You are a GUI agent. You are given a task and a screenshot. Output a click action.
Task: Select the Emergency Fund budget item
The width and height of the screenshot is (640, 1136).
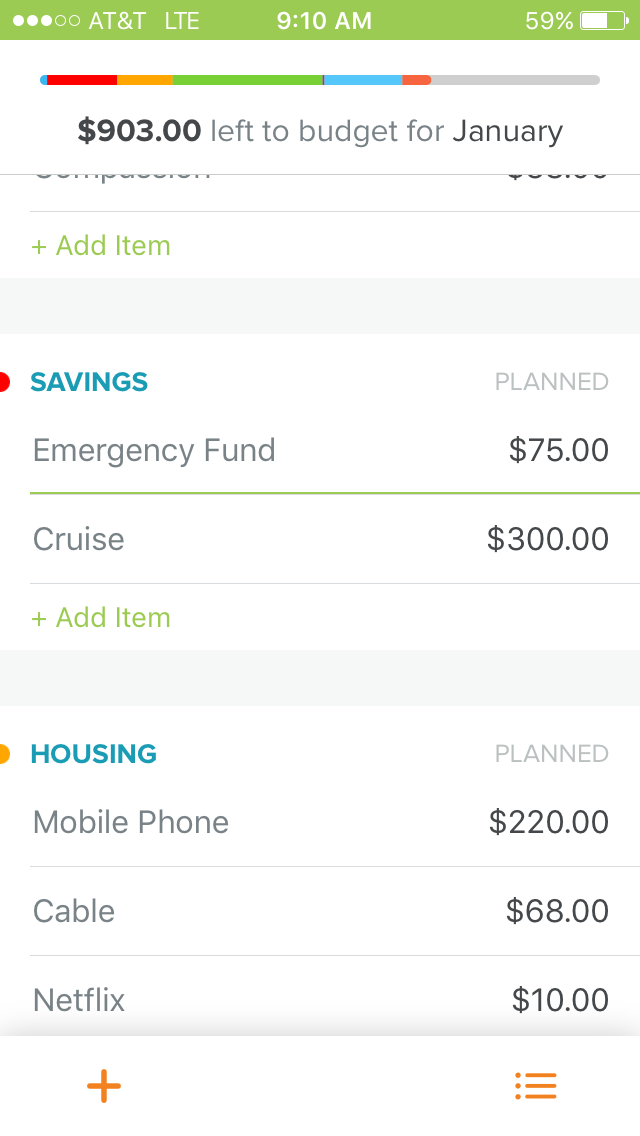click(x=154, y=450)
